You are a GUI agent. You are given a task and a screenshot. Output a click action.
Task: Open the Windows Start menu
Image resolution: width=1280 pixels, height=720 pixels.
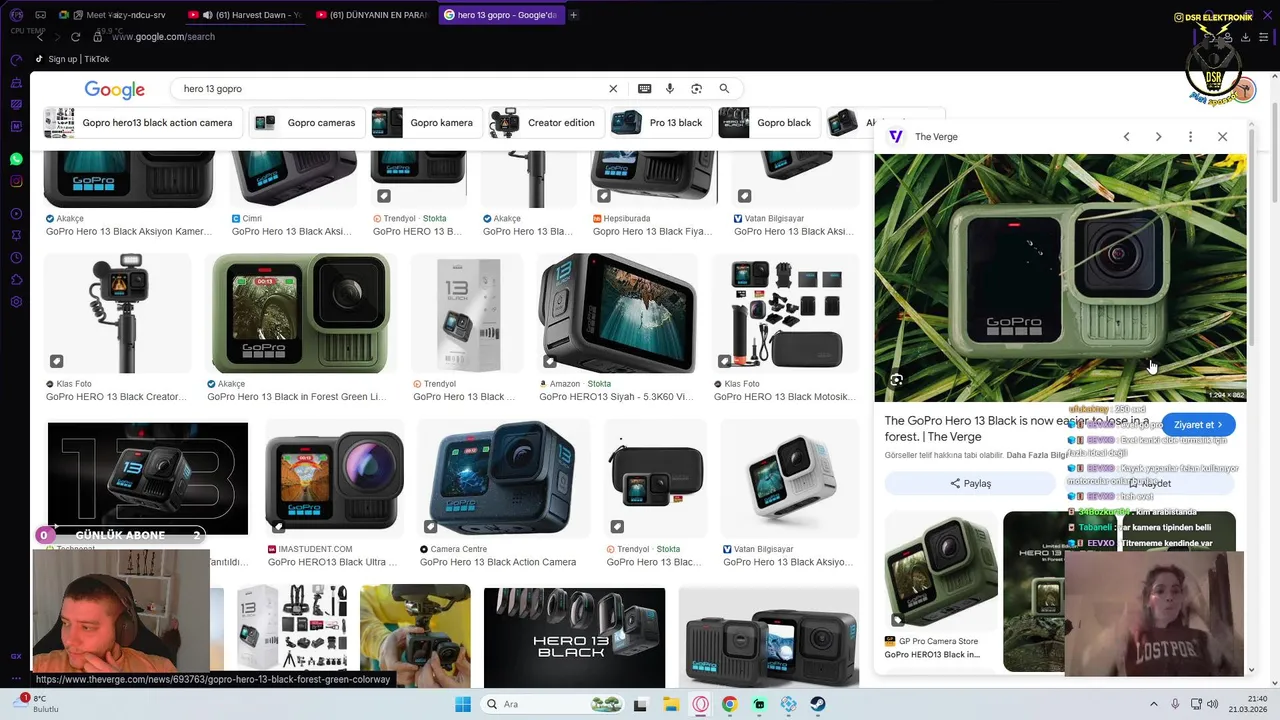[463, 704]
